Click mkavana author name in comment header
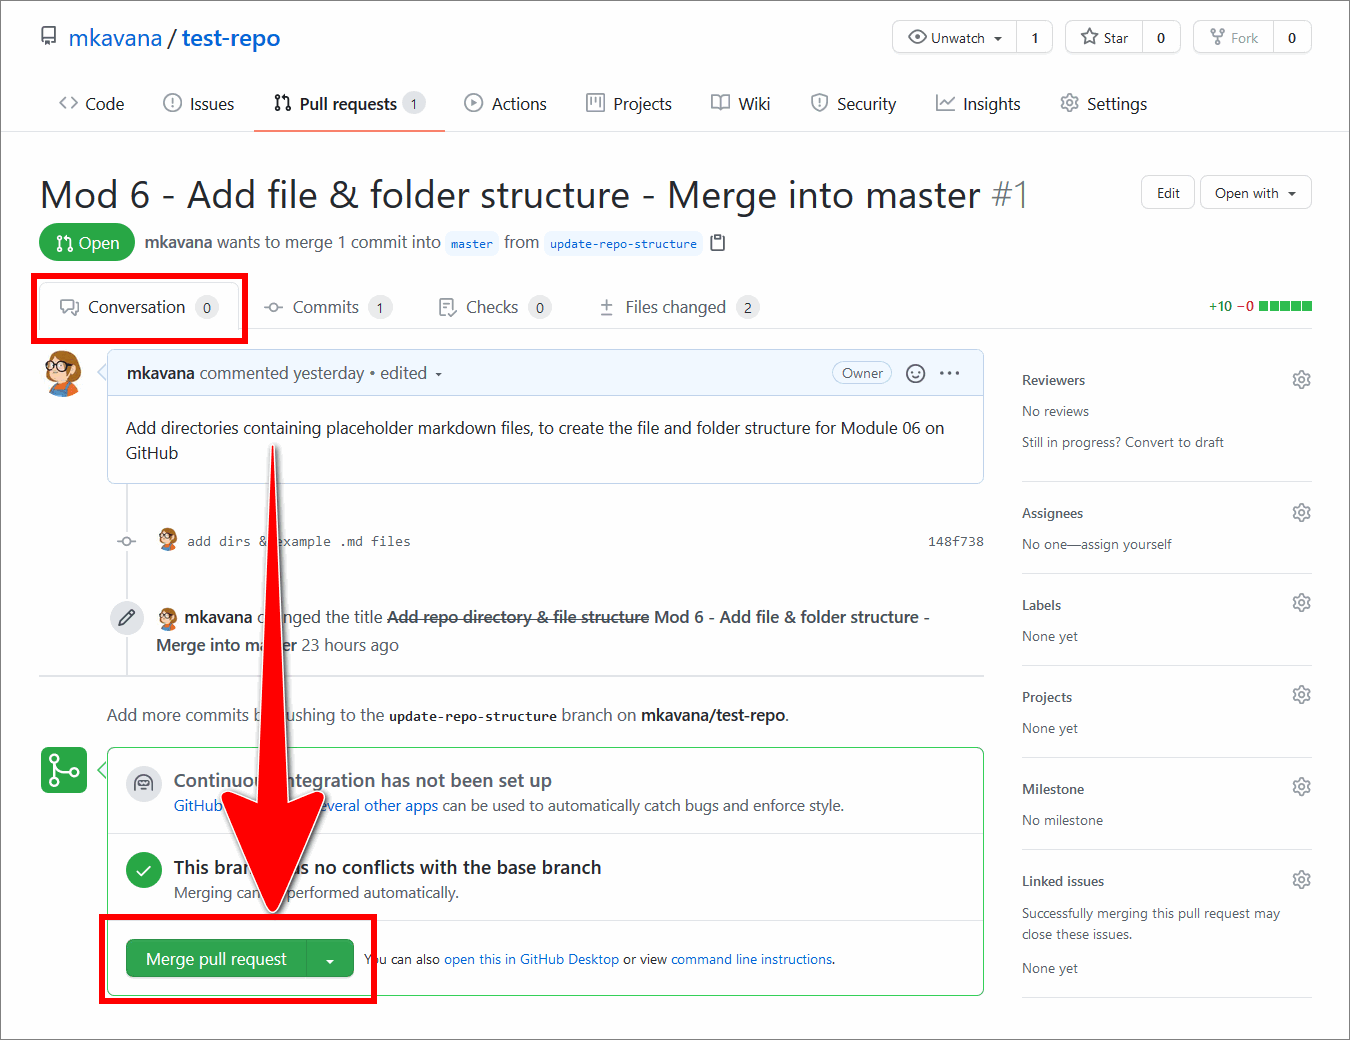 (x=161, y=373)
